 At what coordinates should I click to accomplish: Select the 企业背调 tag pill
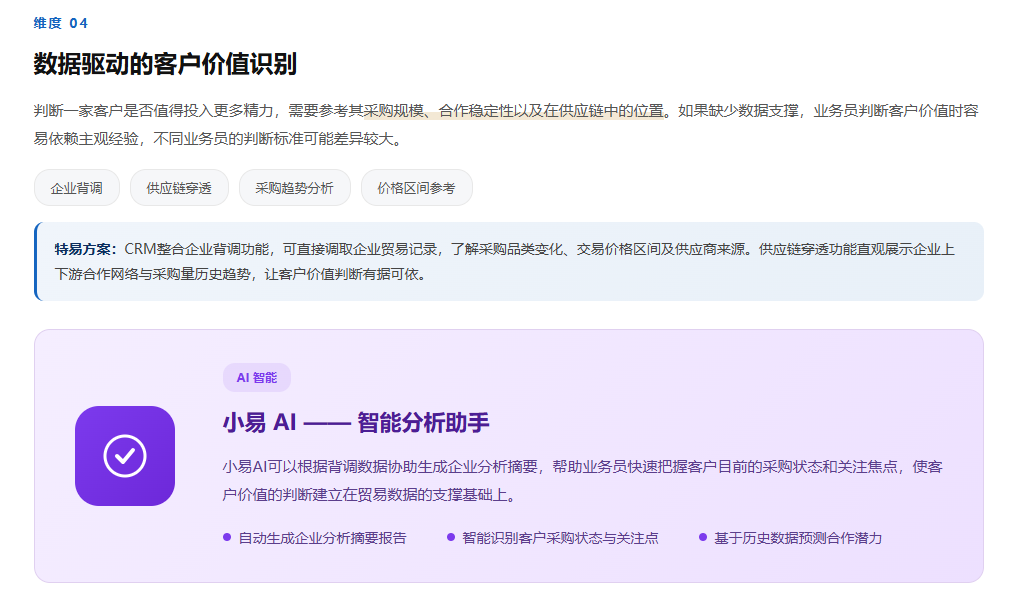(76, 188)
